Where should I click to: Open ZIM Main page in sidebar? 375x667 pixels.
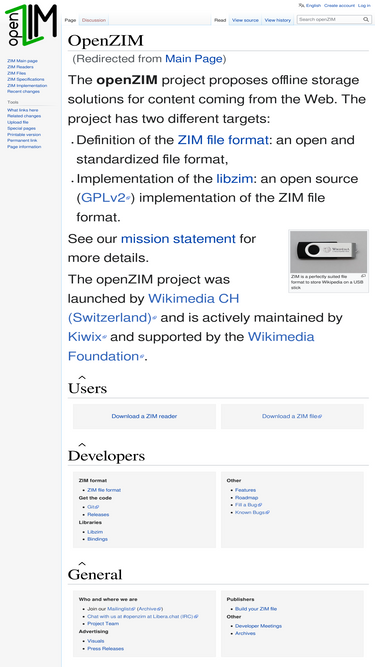22,61
